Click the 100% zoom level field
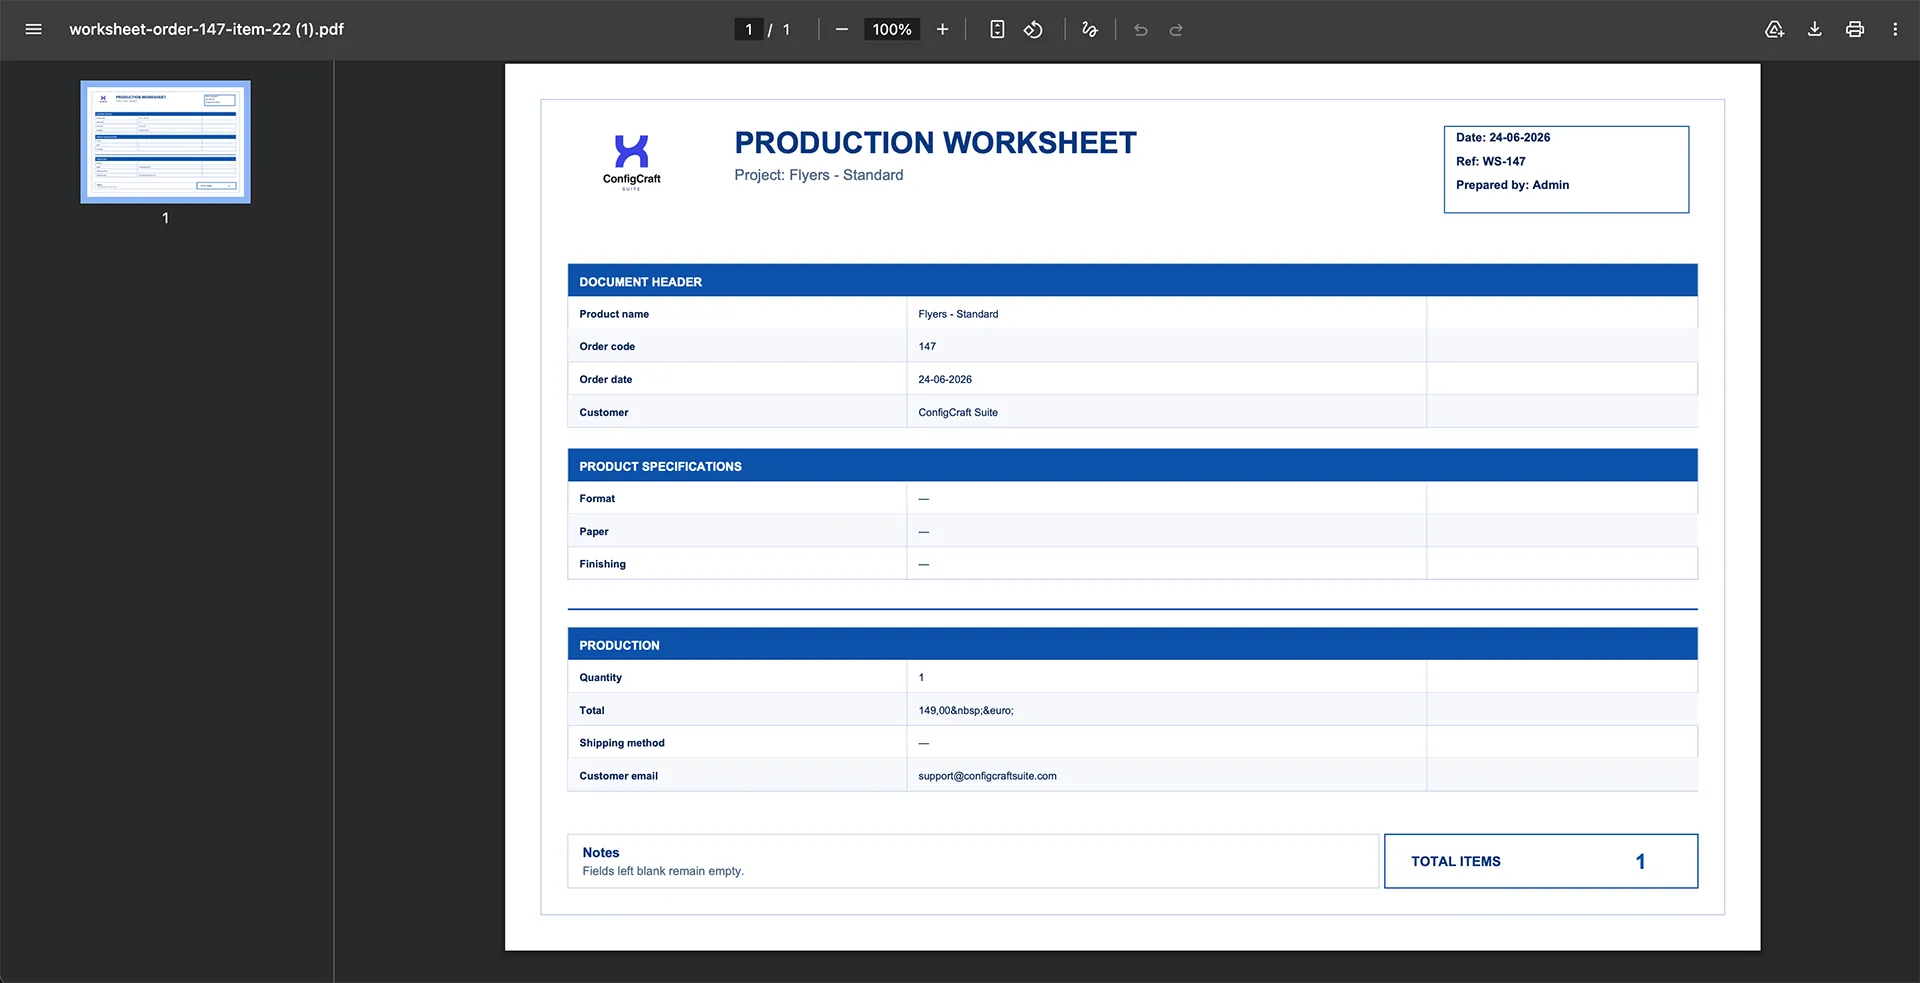This screenshot has width=1920, height=983. point(892,29)
